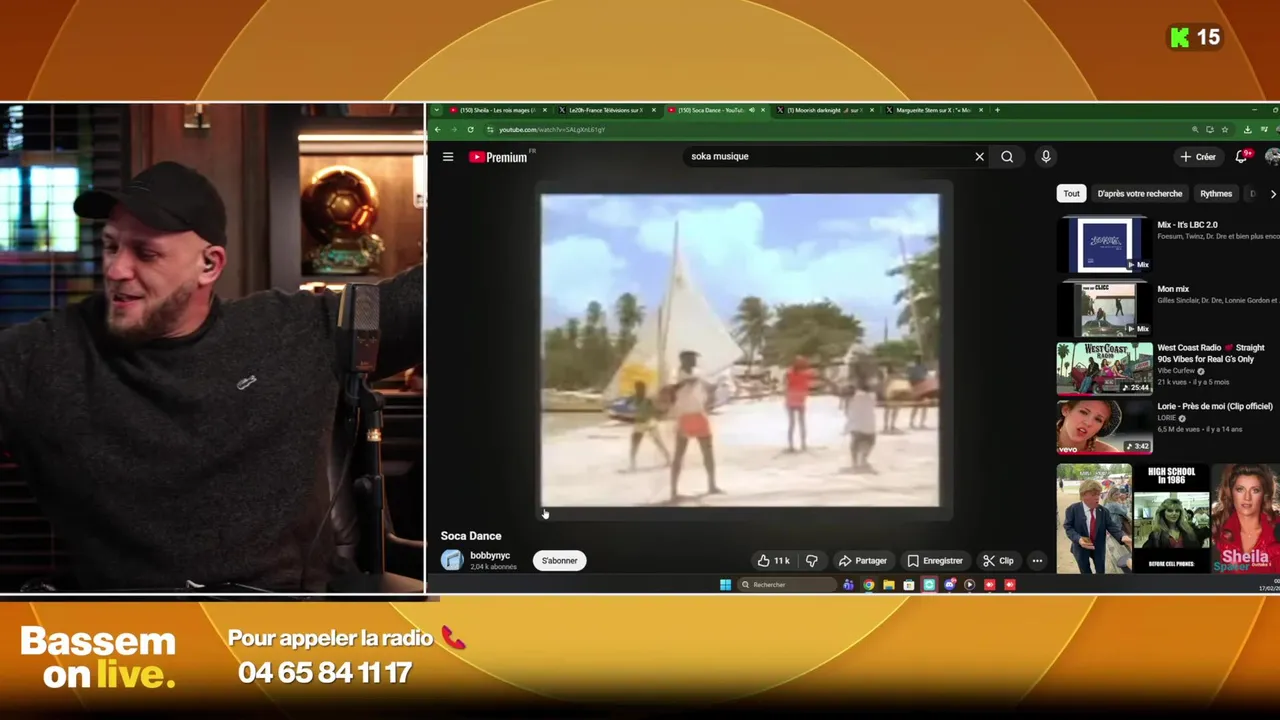Open the Mon mix playlist thumbnail
This screenshot has height=720, width=1280.
(1104, 308)
